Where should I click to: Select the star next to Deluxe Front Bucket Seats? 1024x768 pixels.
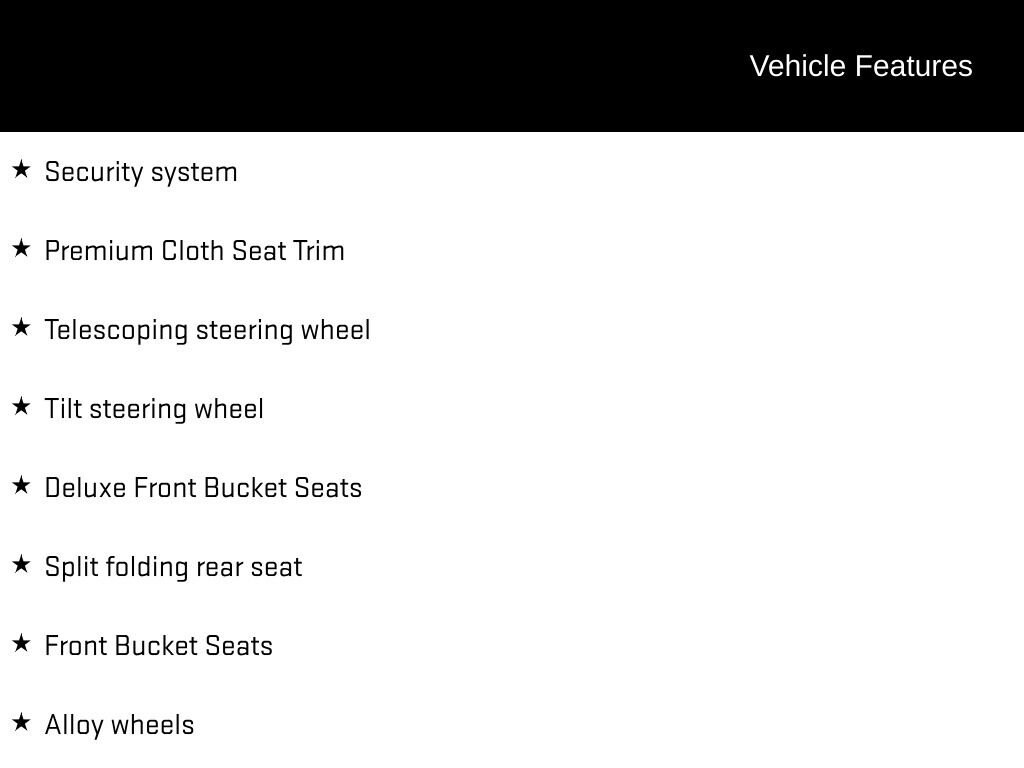tap(21, 485)
